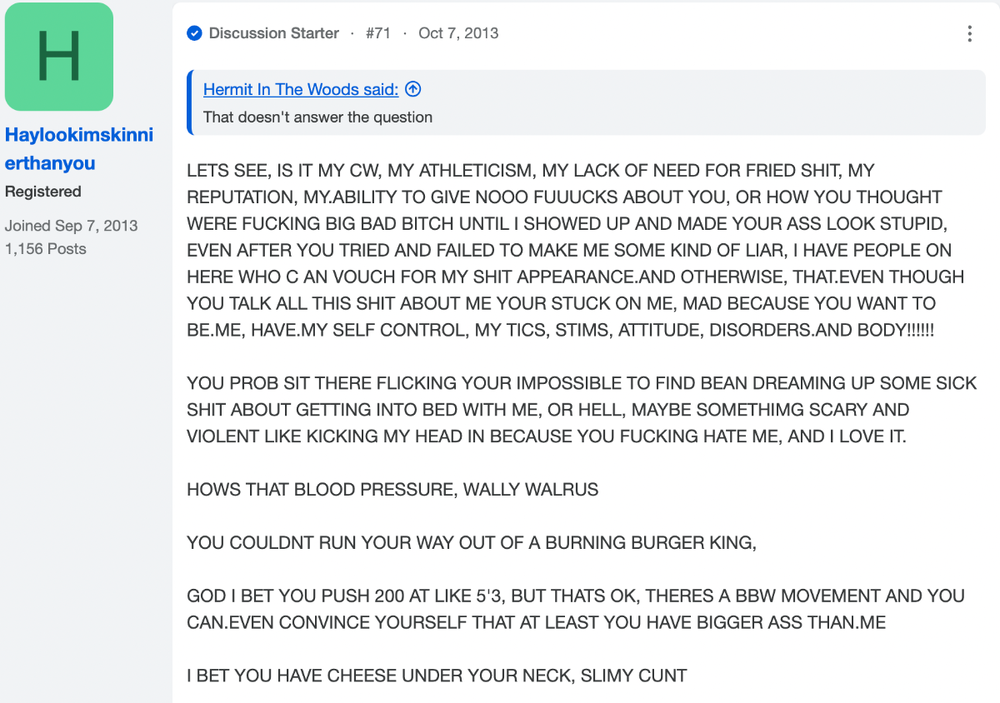Click the line mentioning a BURNING BURGER KING
Viewport: 1000px width, 703px height.
[x=471, y=543]
